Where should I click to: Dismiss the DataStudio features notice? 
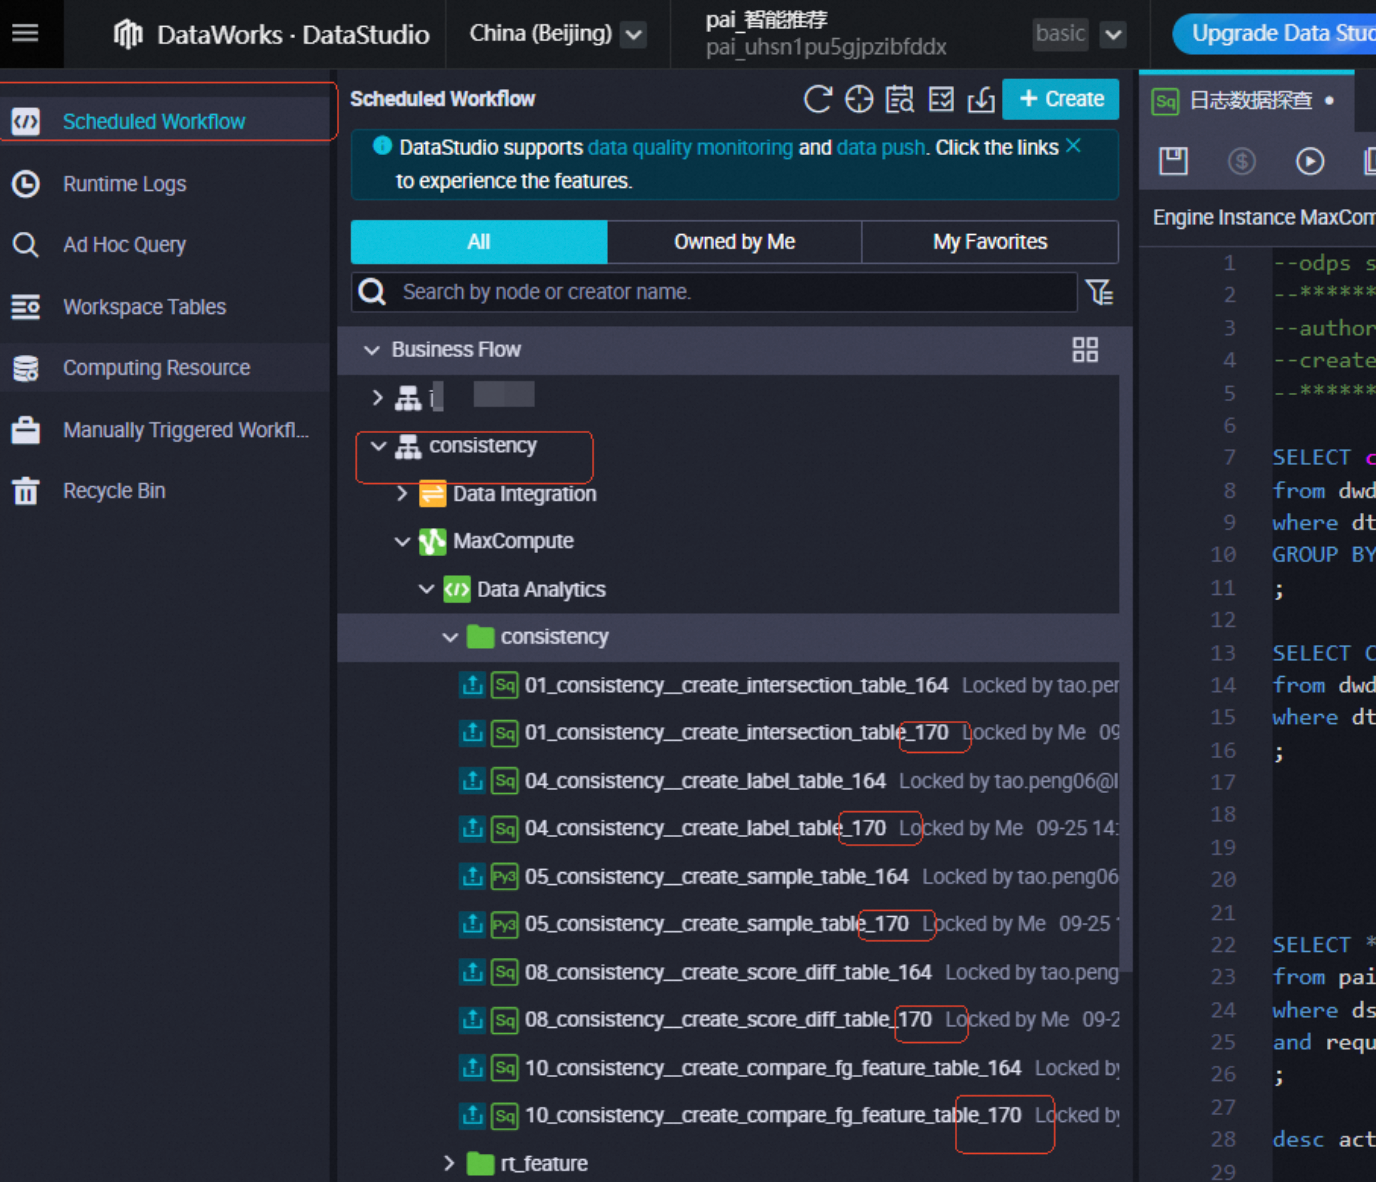click(x=1073, y=146)
